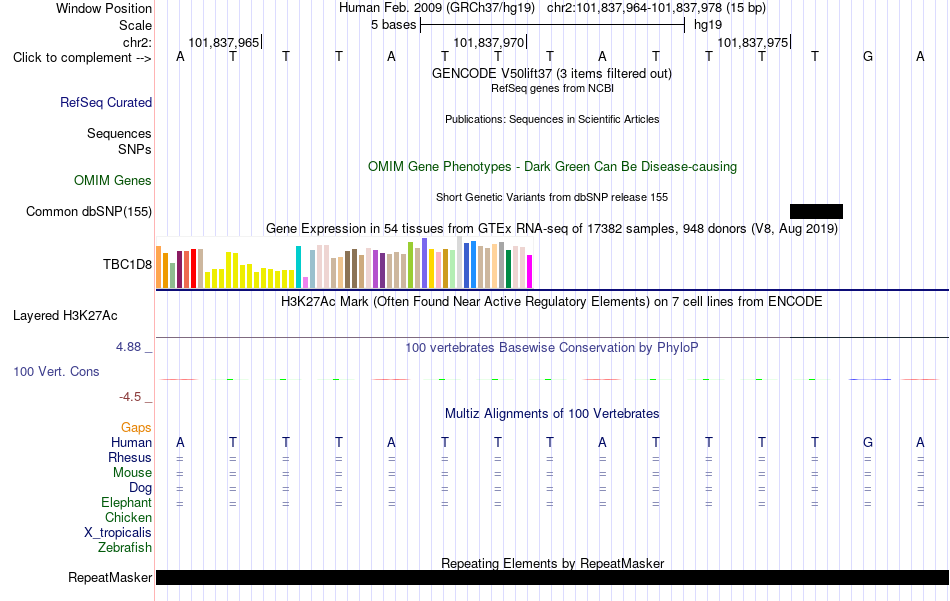Open 'Multiz Alignments of 100 Vertebrates' title

(552, 414)
